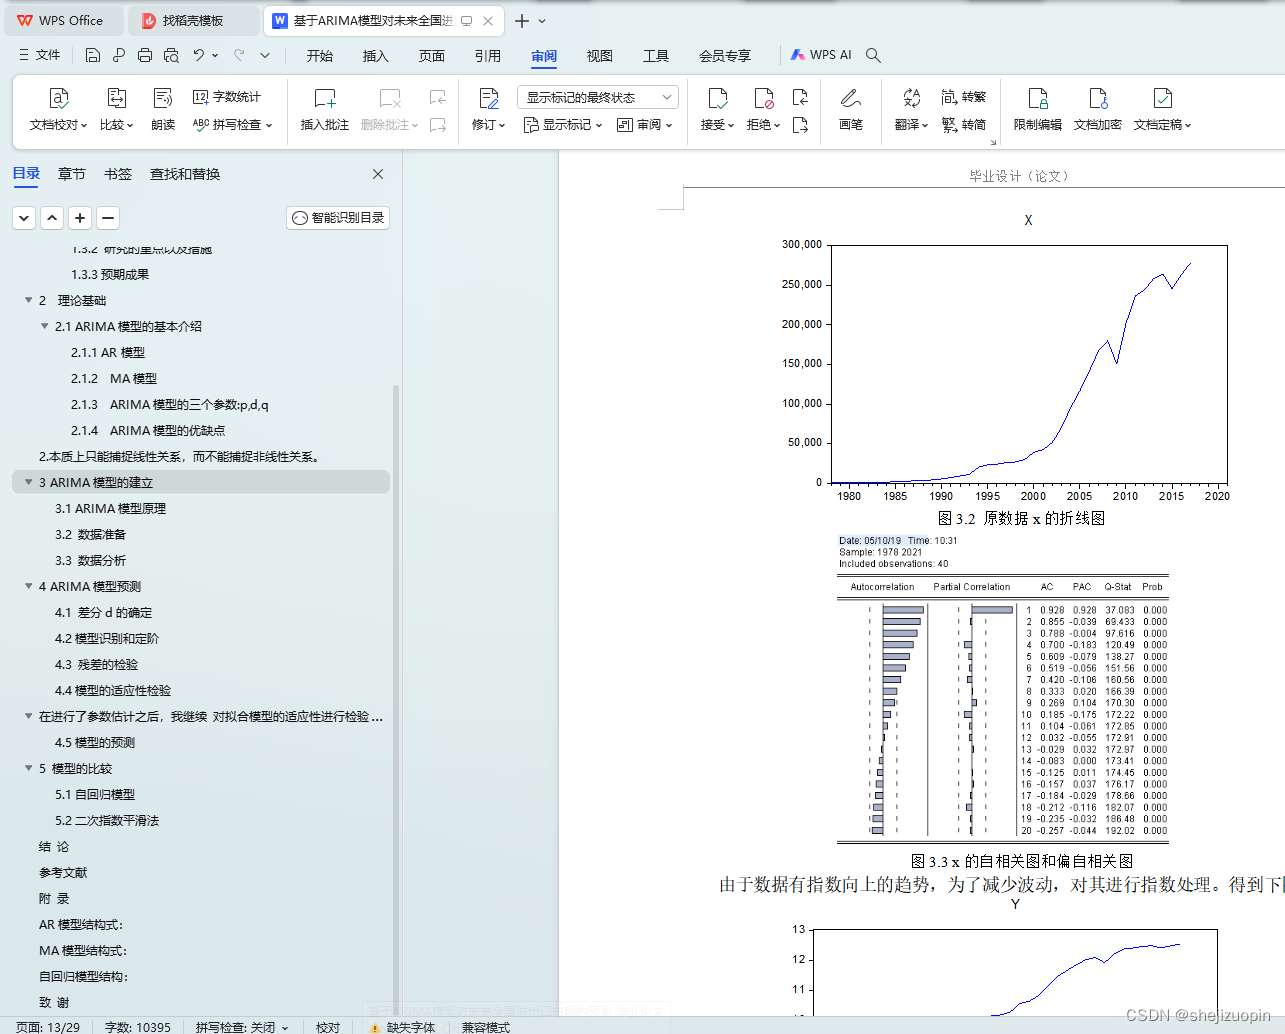Switch to the 引用 ribbon tab

tap(488, 56)
